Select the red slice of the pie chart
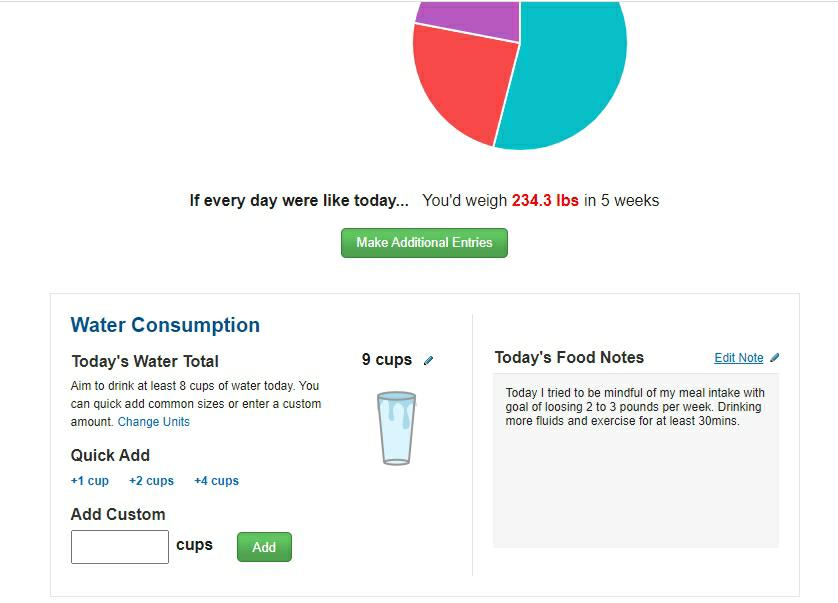The width and height of the screenshot is (838, 603). click(x=460, y=80)
